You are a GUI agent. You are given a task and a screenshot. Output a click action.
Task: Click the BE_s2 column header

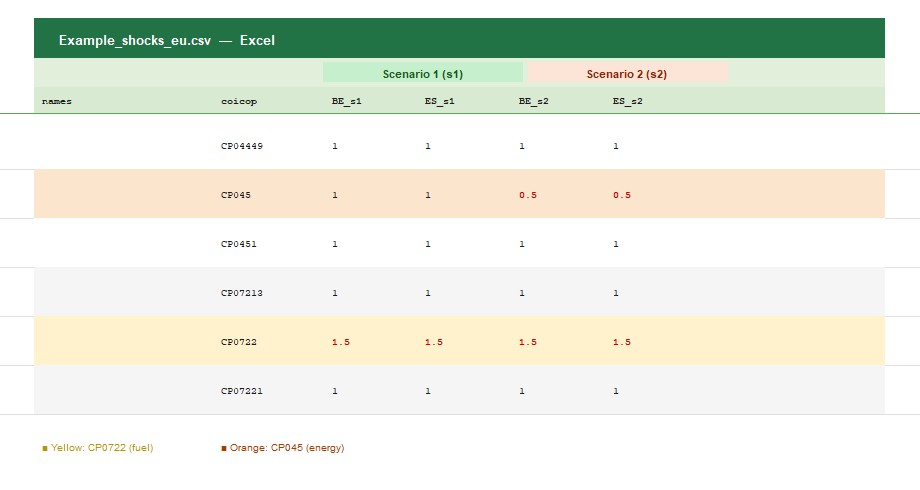coord(533,101)
